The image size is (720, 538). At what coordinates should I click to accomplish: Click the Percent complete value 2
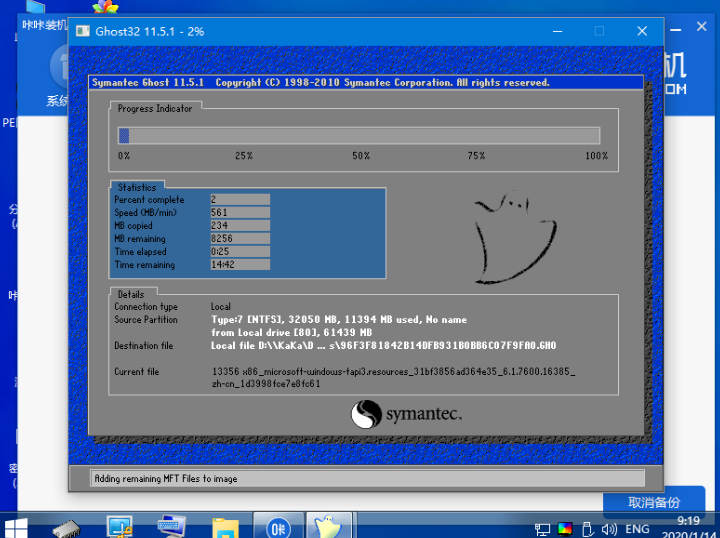240,199
